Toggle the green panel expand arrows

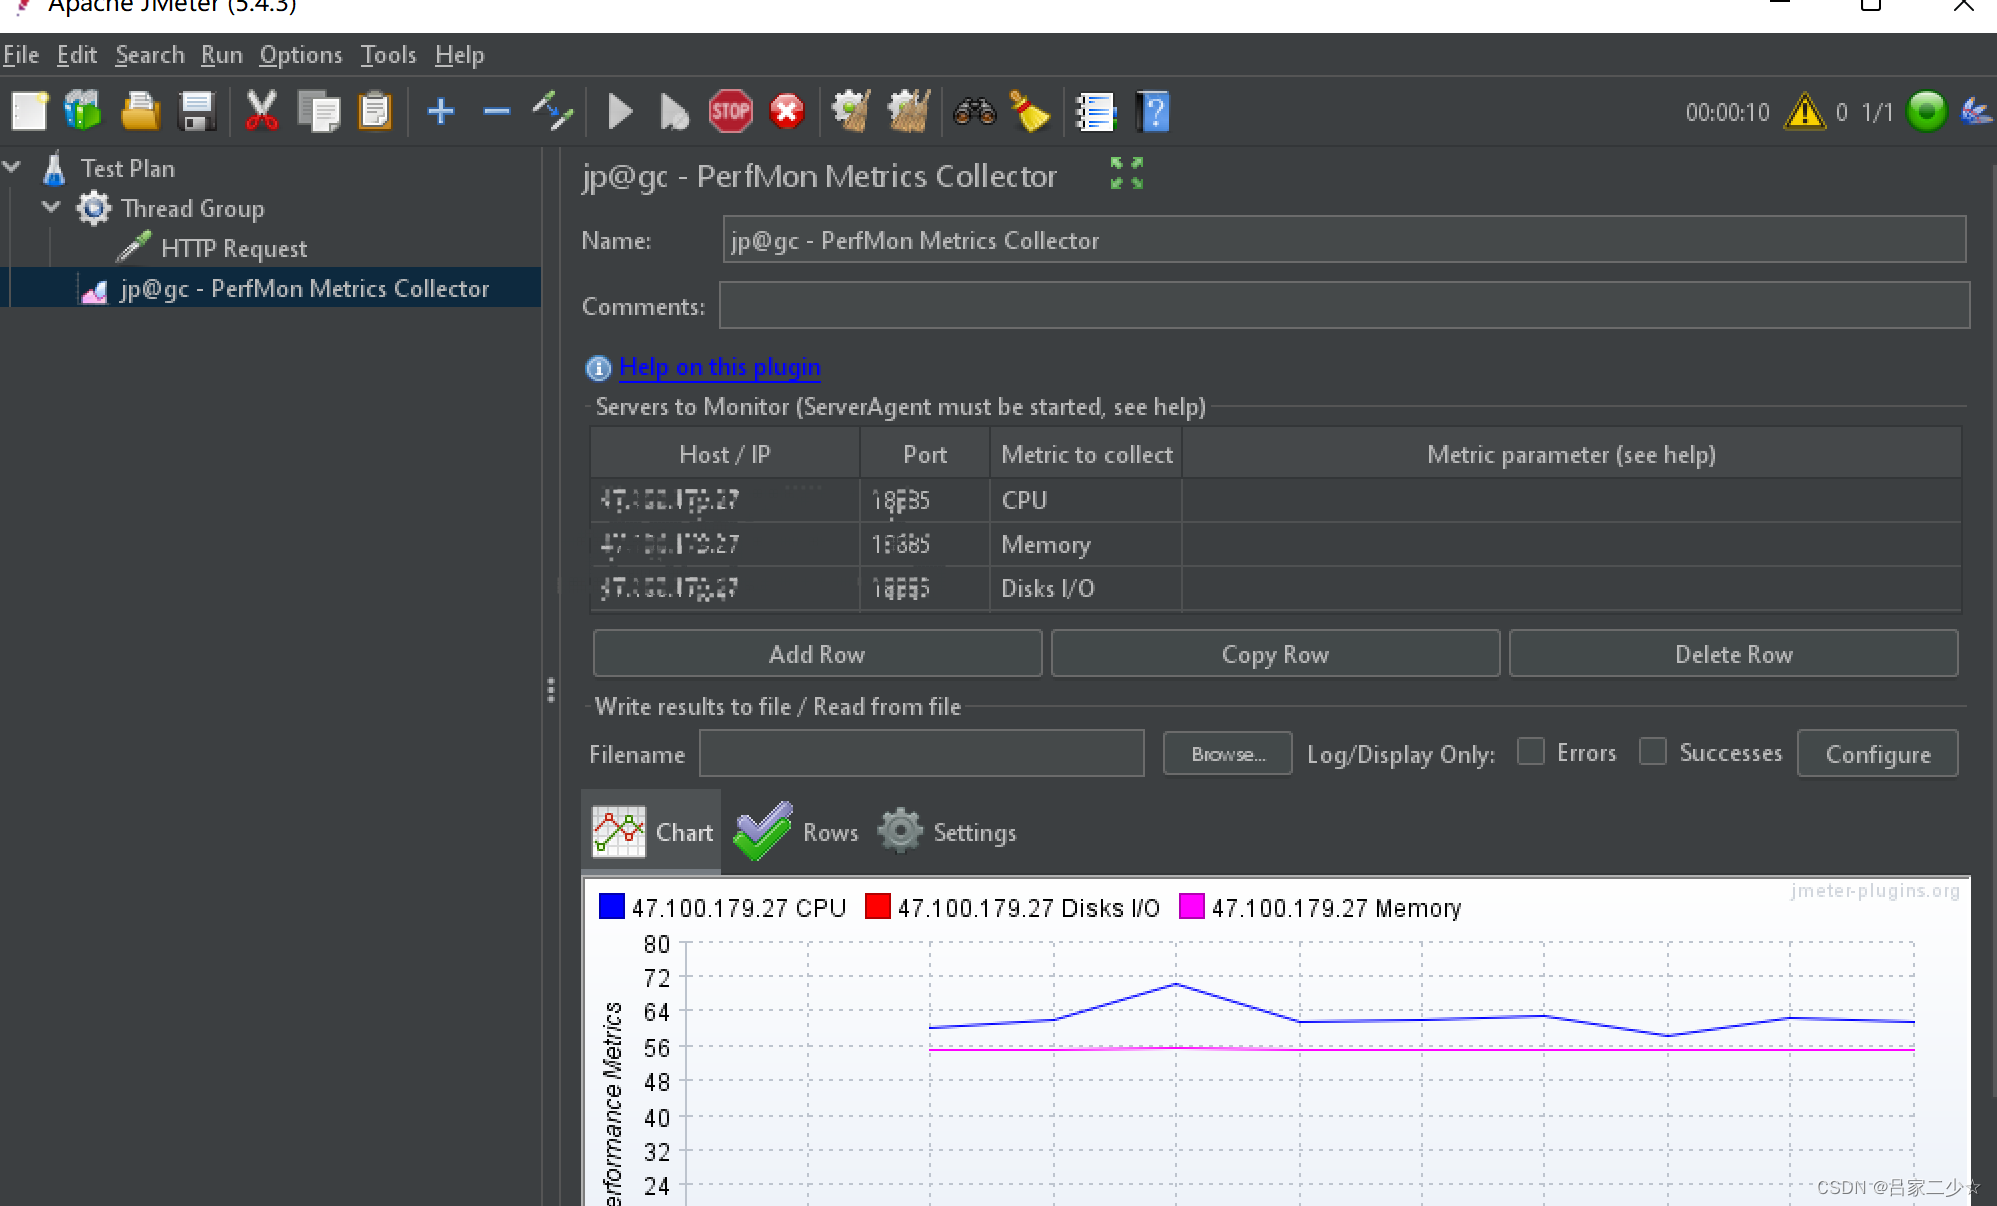coord(1126,173)
